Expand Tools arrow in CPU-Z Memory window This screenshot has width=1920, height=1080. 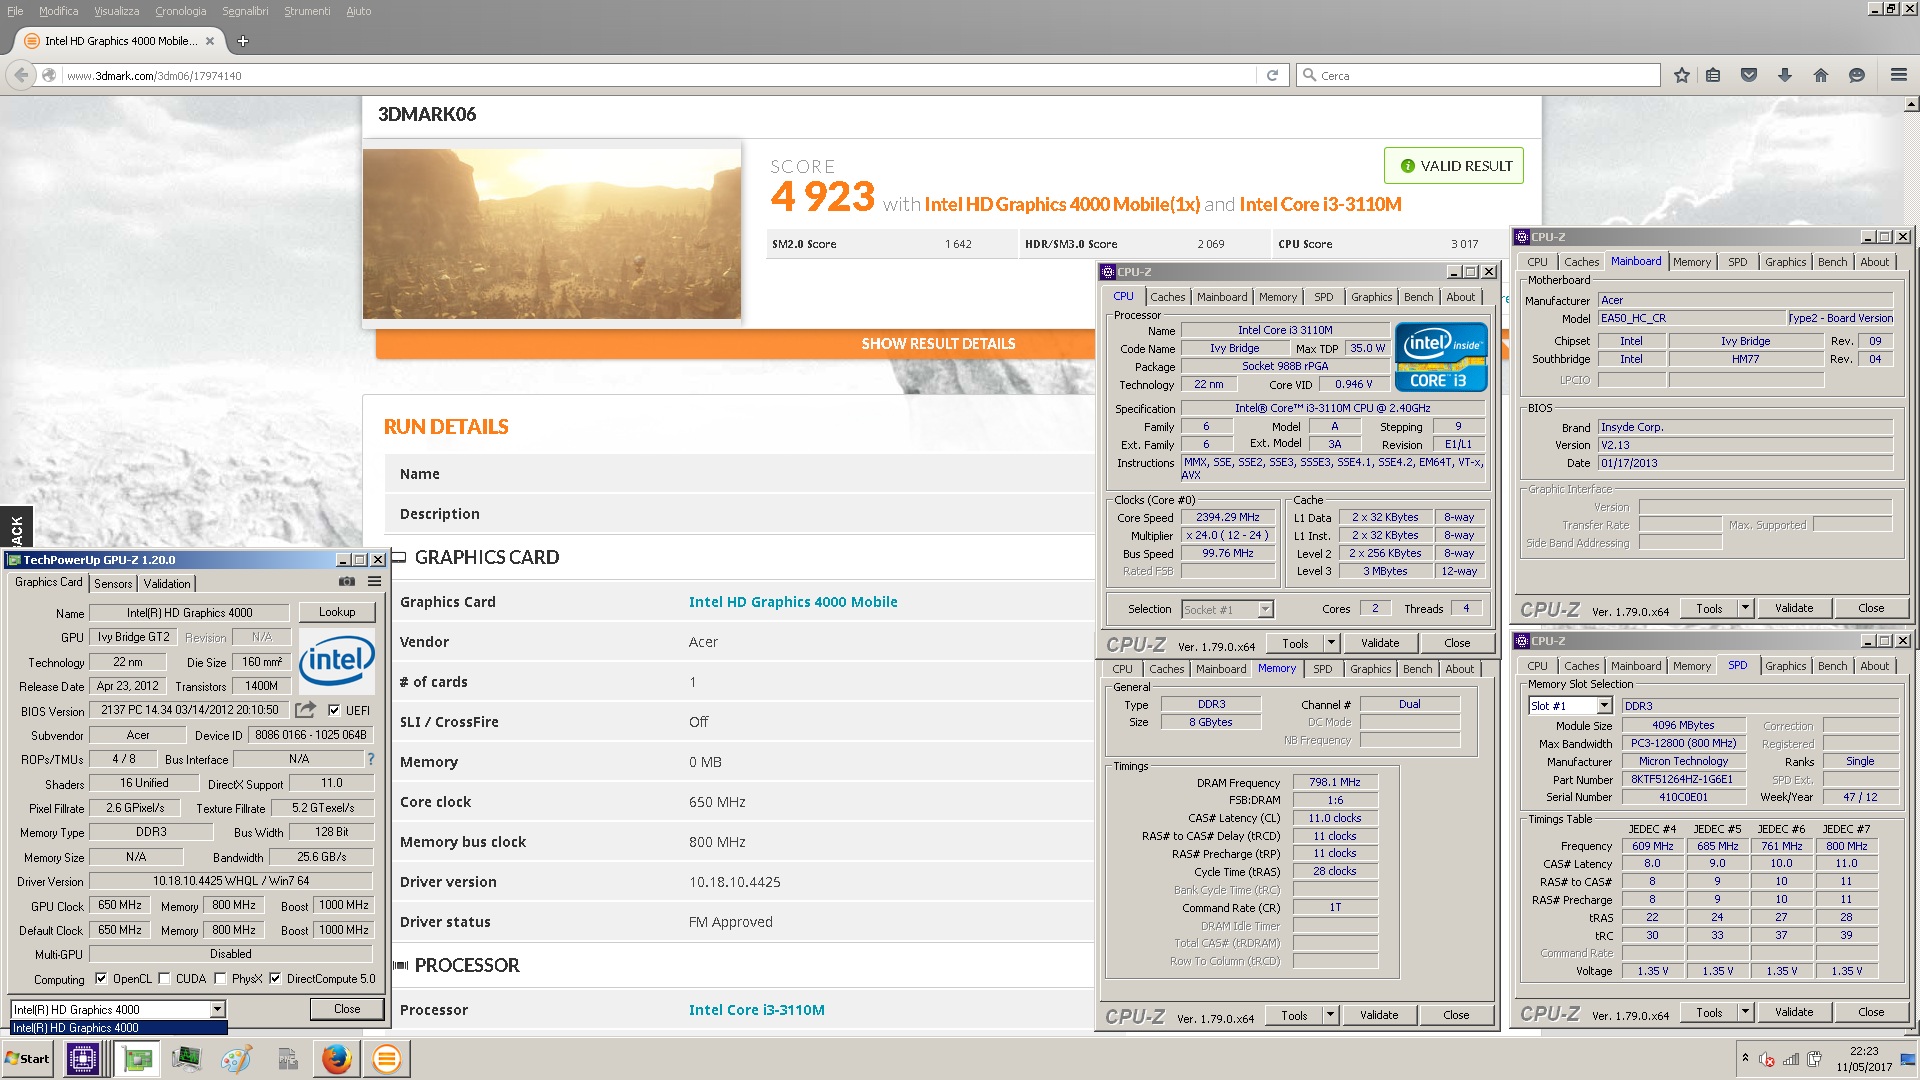point(1330,1015)
